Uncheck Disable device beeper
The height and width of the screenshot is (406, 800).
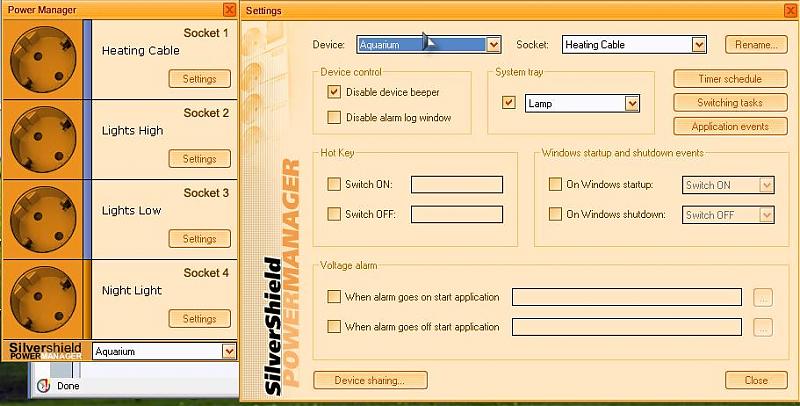tap(334, 92)
